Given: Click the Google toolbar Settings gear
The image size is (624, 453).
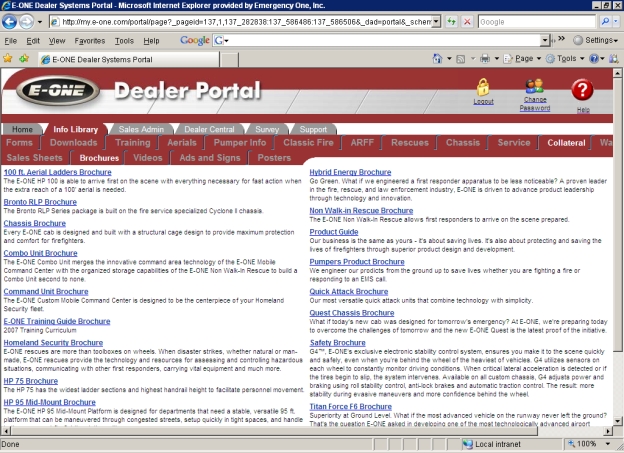Looking at the screenshot, I should point(578,40).
